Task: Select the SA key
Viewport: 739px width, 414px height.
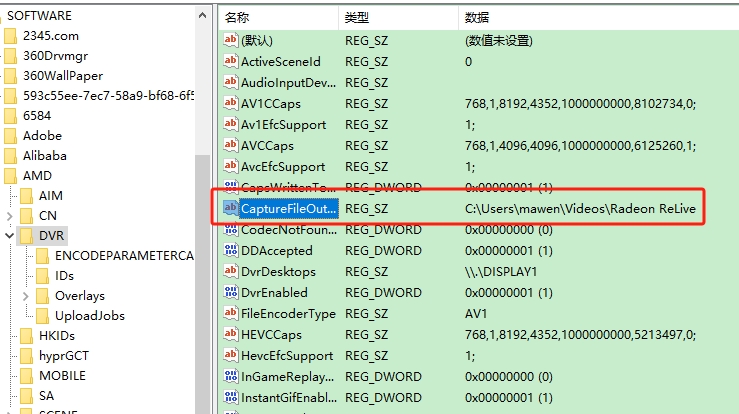Action: [46, 396]
